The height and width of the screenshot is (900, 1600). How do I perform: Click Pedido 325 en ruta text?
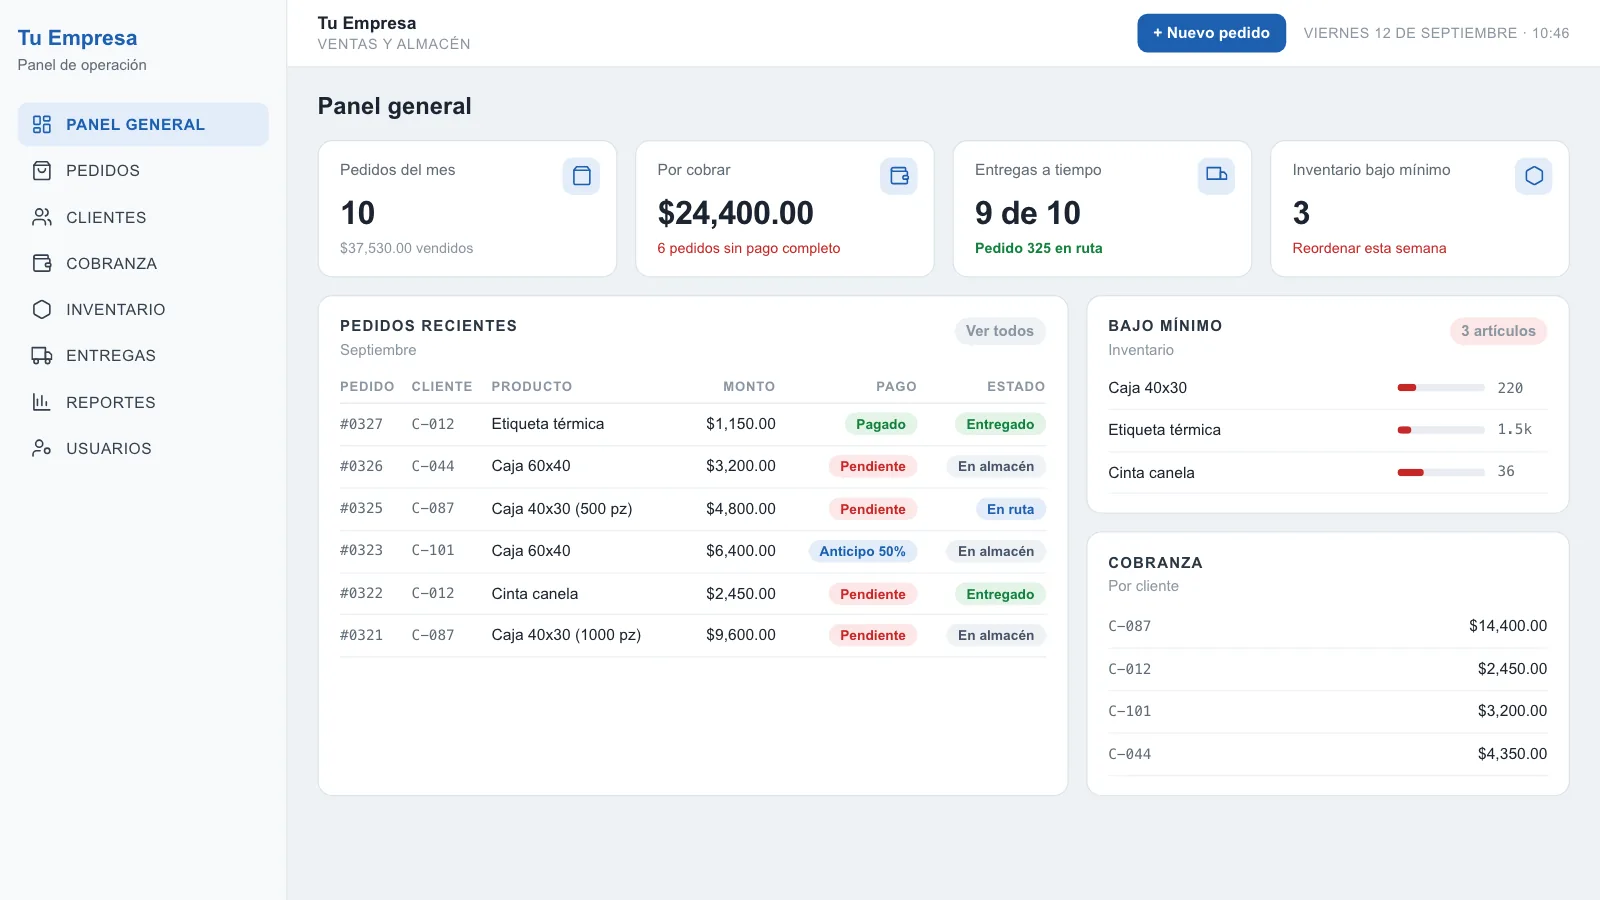pyautogui.click(x=1039, y=248)
